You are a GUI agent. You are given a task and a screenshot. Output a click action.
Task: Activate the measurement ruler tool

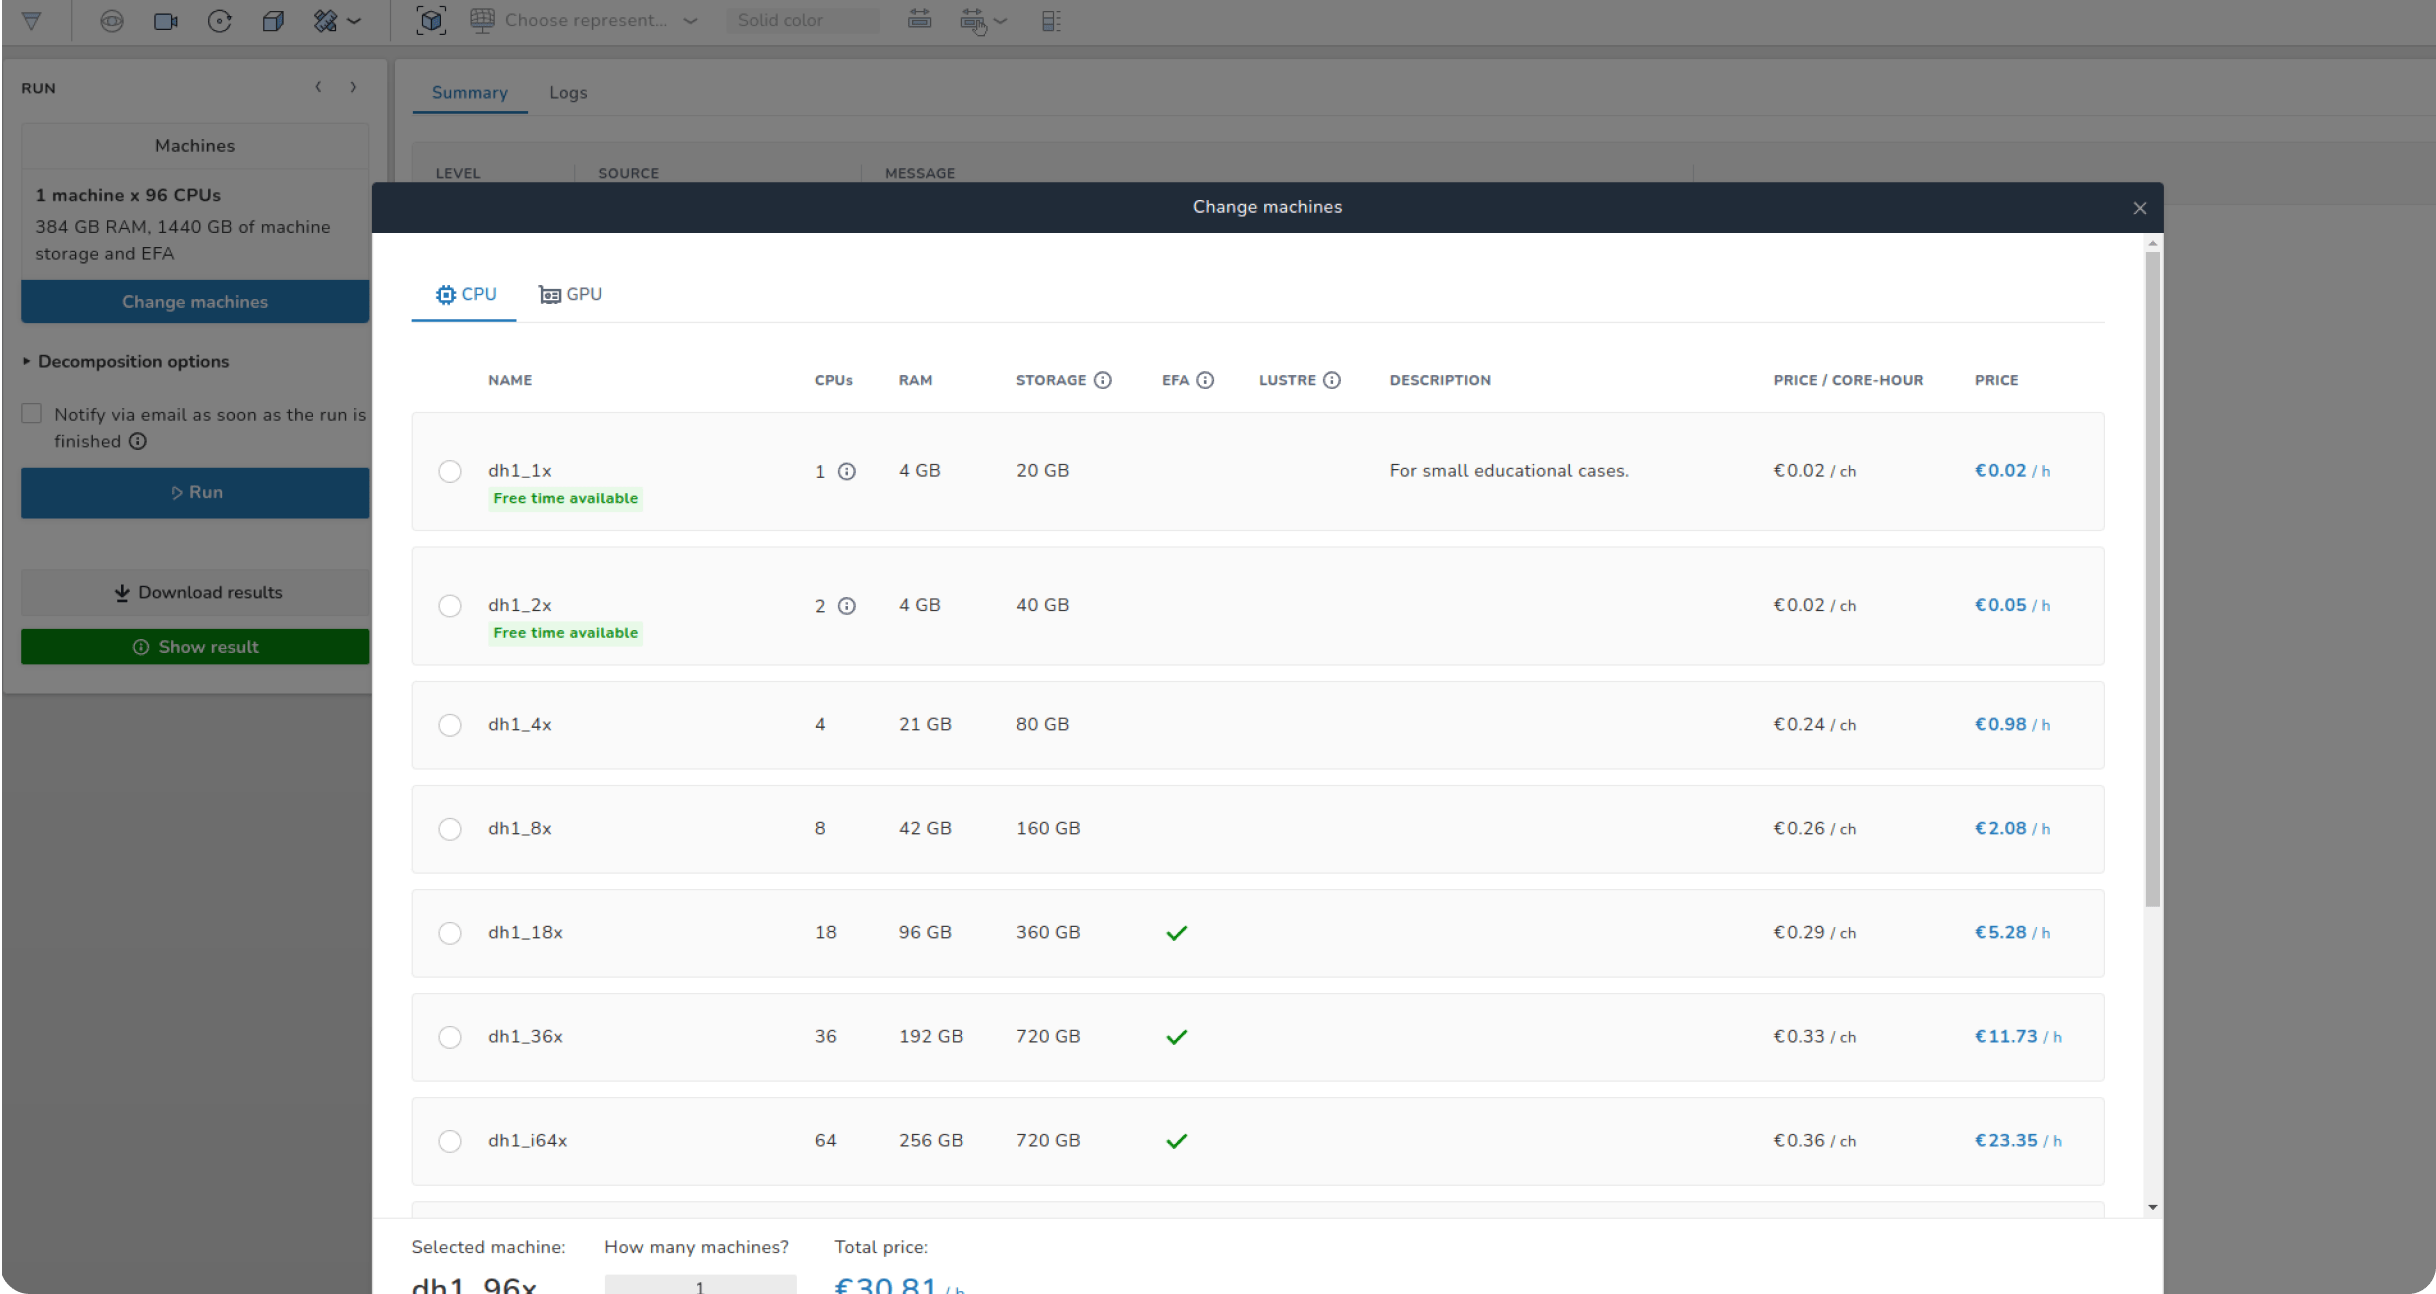pyautogui.click(x=325, y=20)
